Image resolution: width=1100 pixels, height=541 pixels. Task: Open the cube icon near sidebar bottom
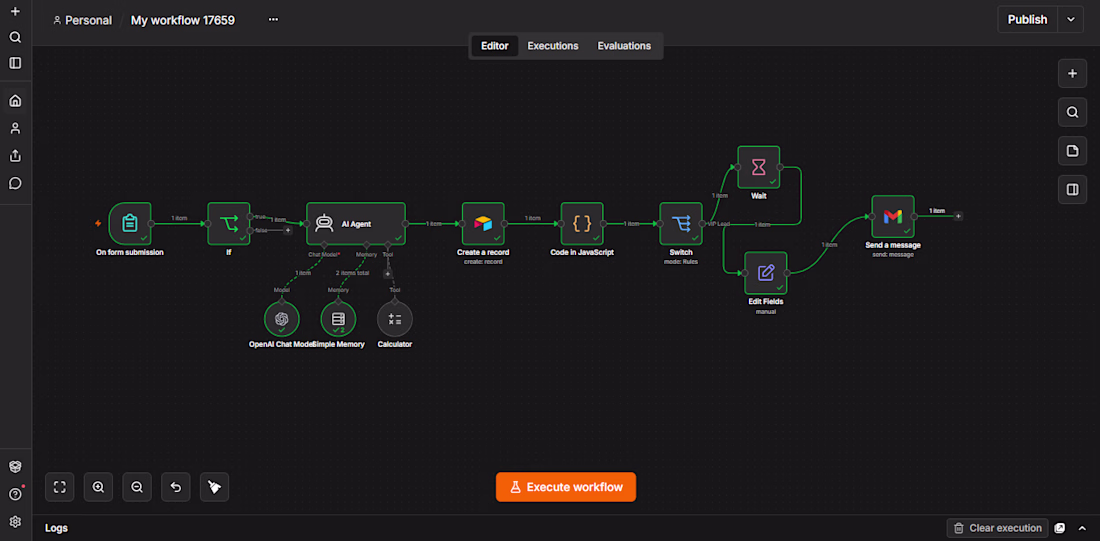[x=15, y=467]
